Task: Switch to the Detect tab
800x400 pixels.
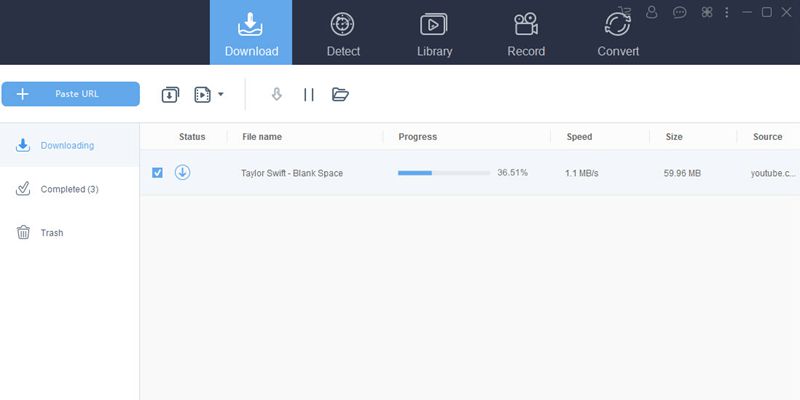Action: 343,32
